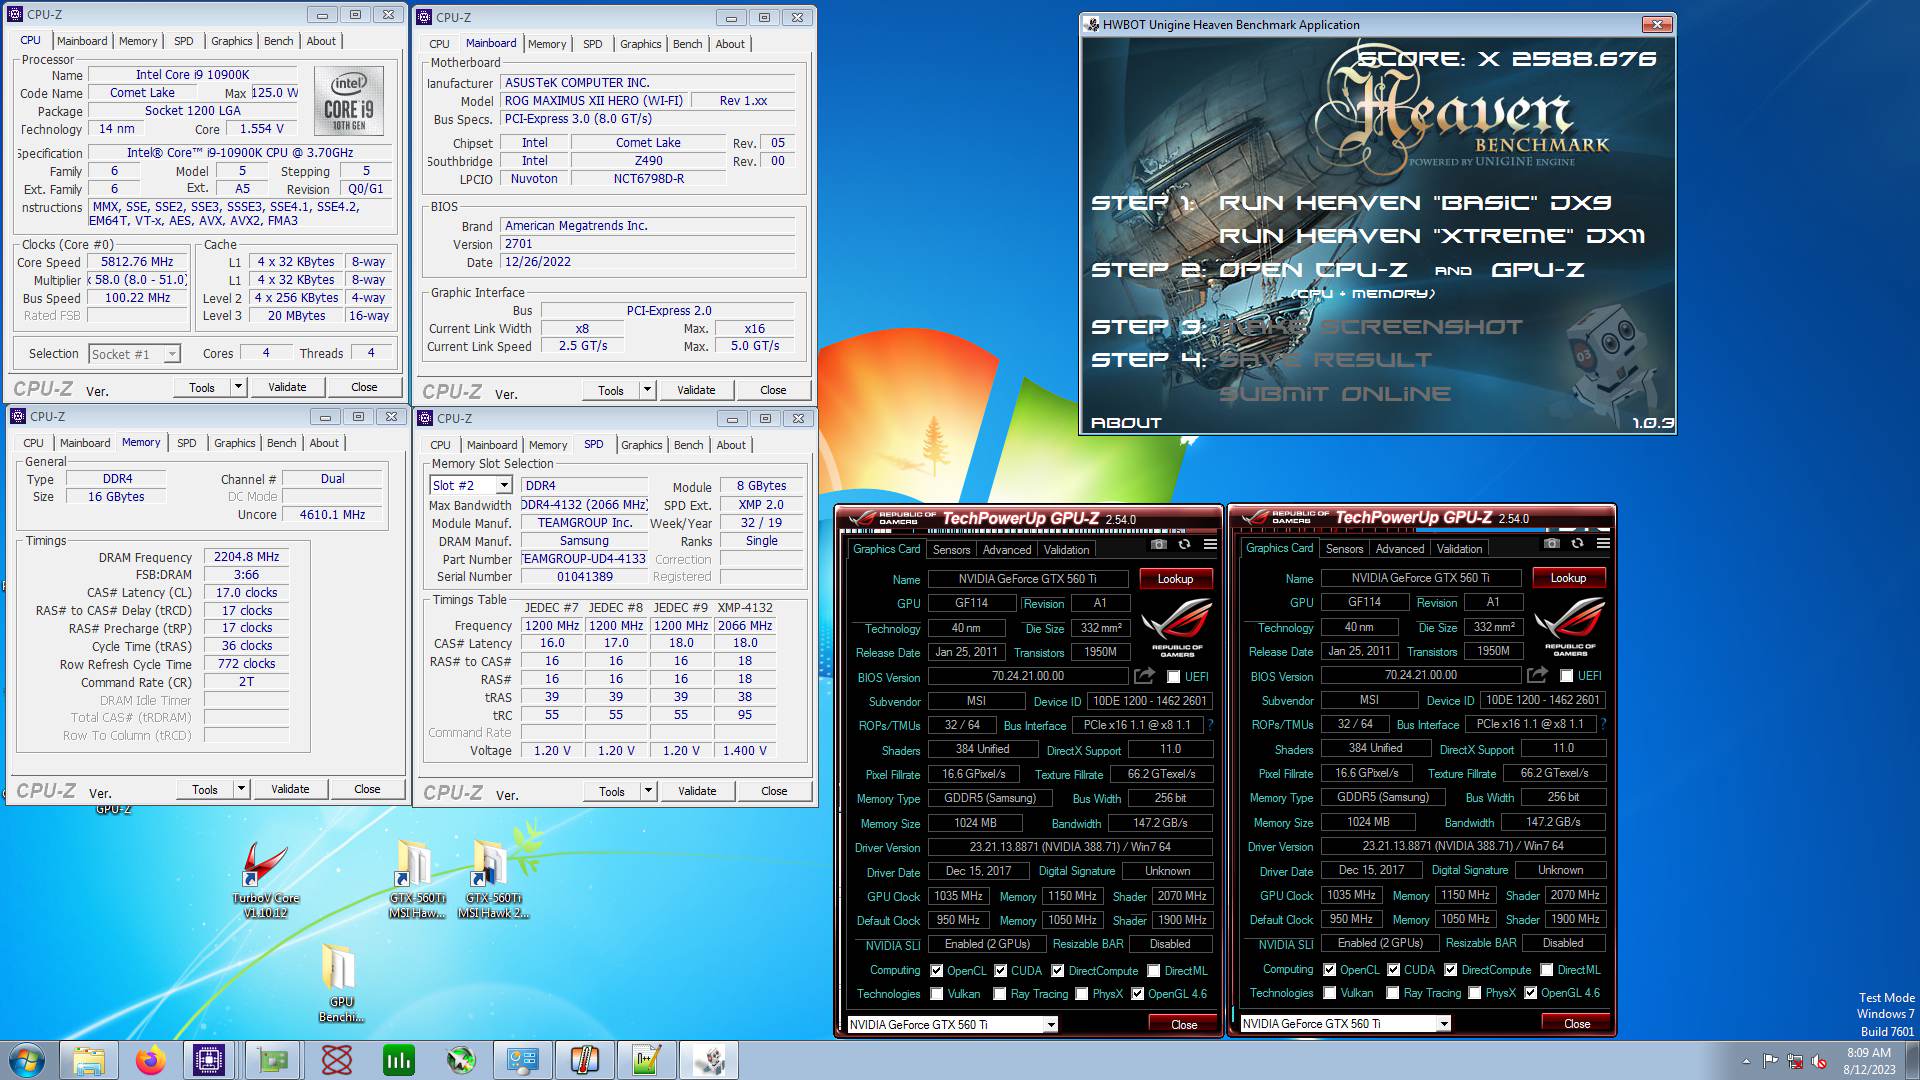Click Show desktop strip at taskbar end
1920x1080 pixels.
coord(1913,1060)
